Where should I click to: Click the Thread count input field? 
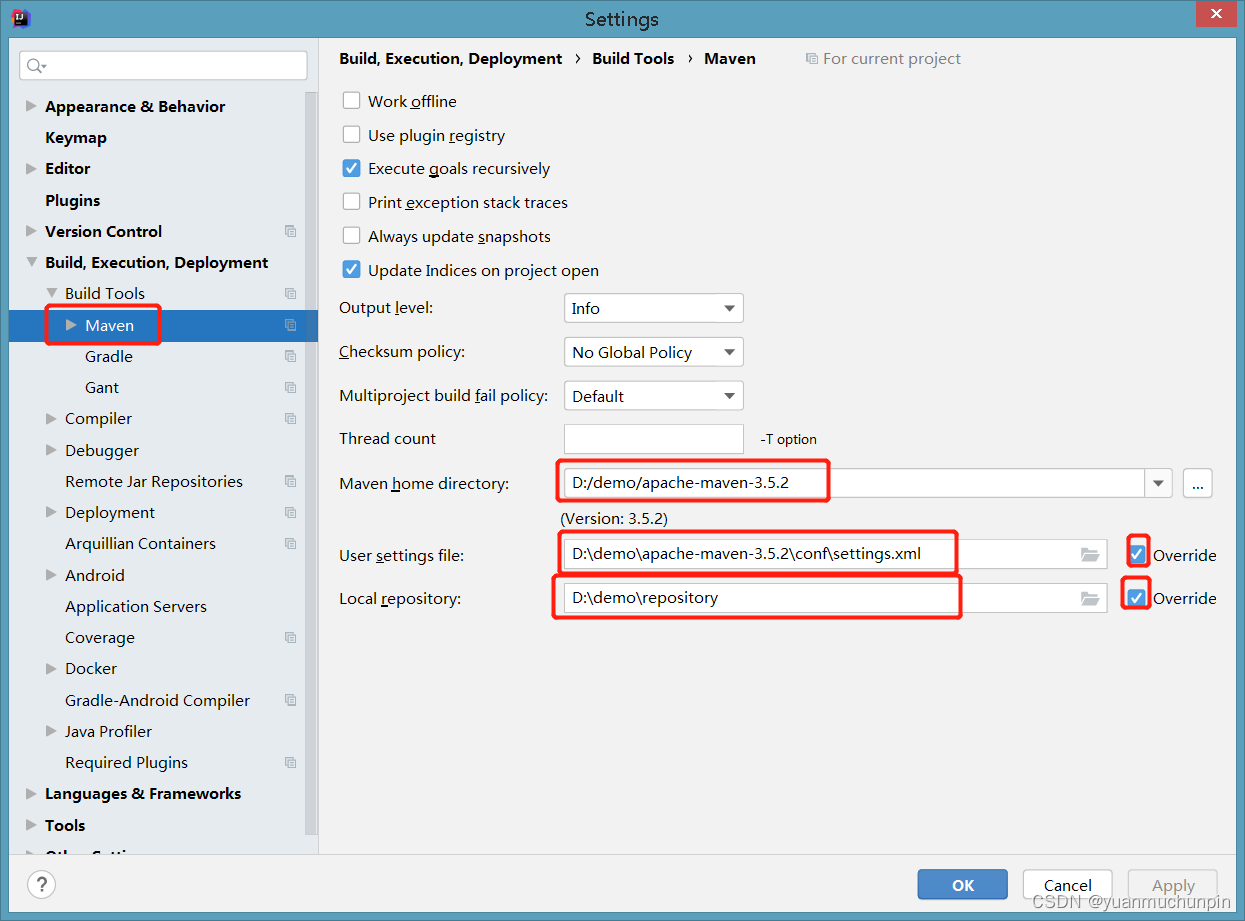point(654,439)
